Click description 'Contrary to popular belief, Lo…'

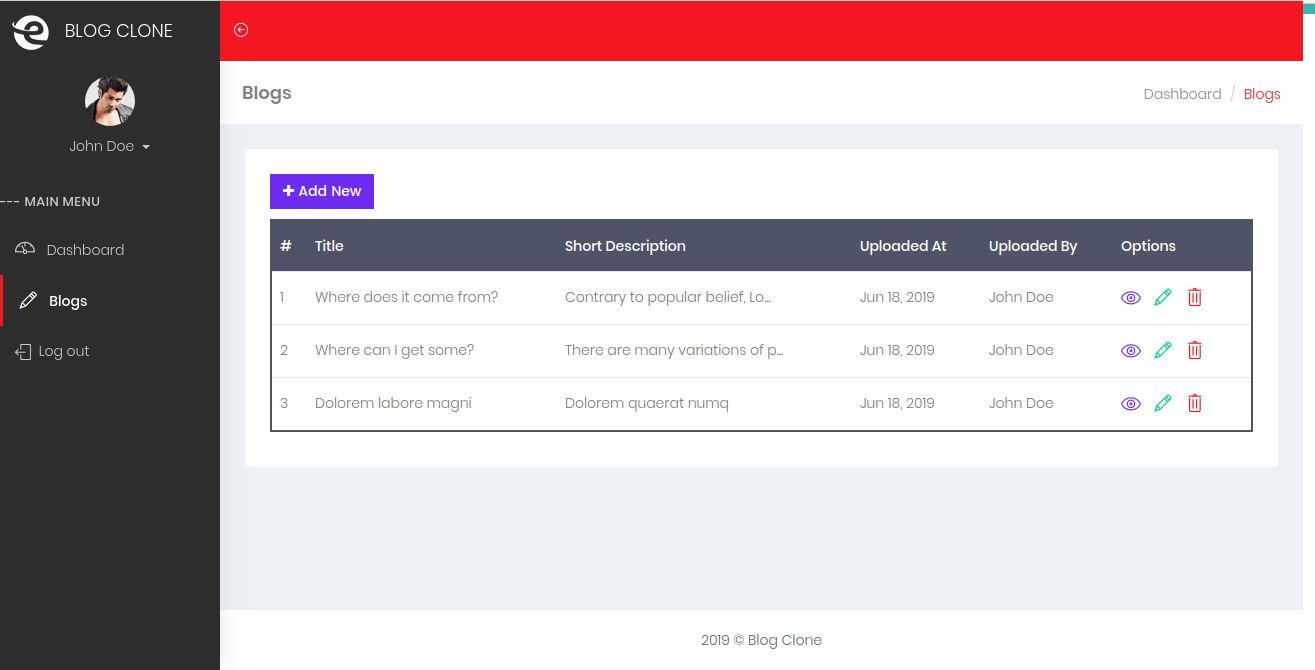tap(668, 297)
